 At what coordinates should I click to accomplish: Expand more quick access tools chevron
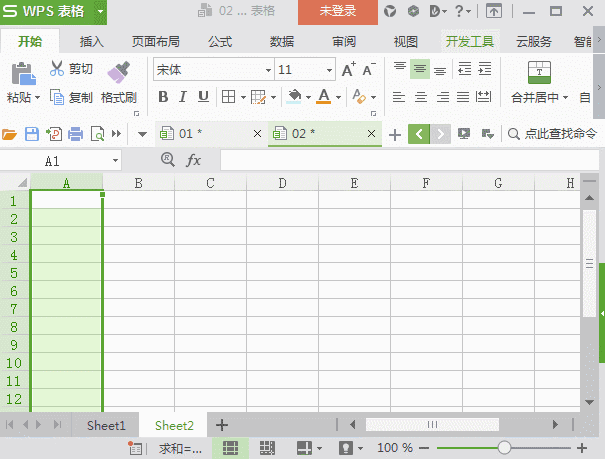pos(116,134)
